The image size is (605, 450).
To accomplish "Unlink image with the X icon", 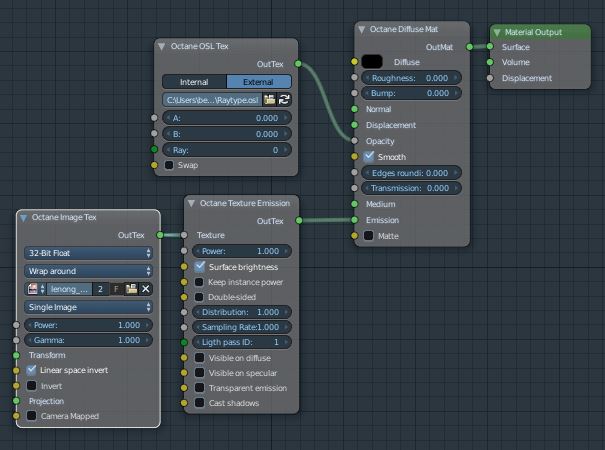I will coord(145,289).
